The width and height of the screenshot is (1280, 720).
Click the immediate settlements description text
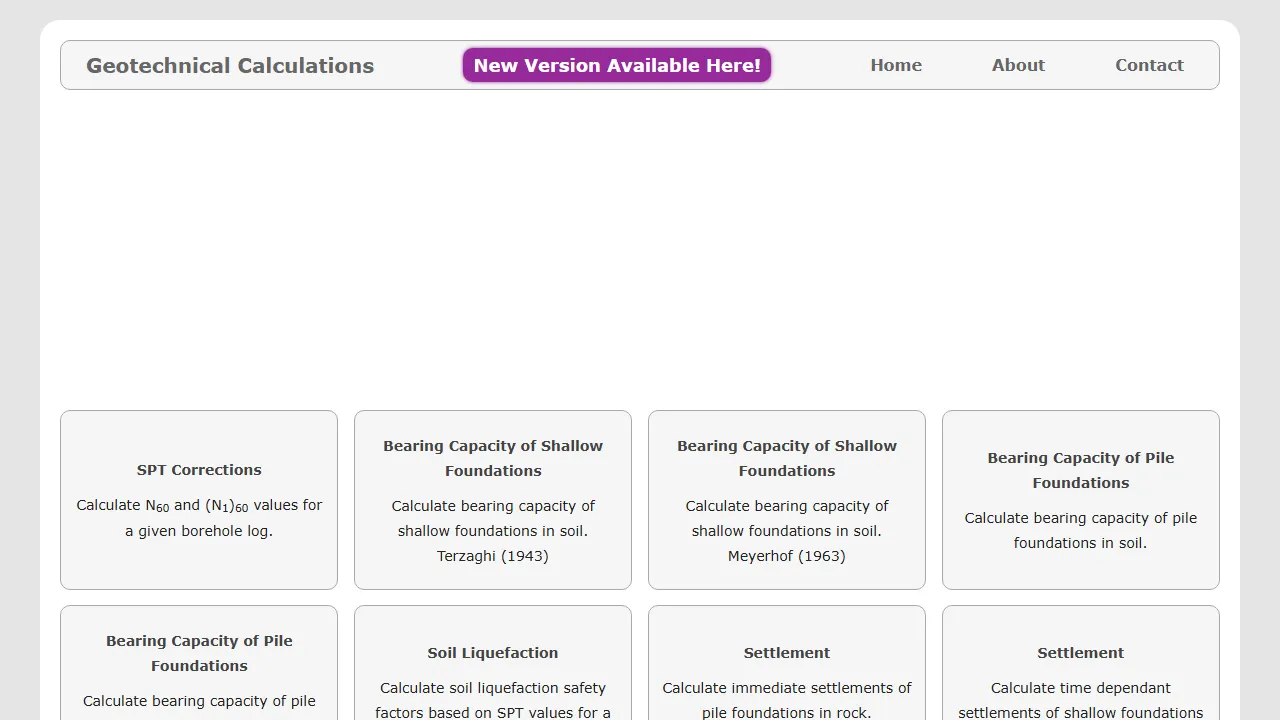point(787,700)
